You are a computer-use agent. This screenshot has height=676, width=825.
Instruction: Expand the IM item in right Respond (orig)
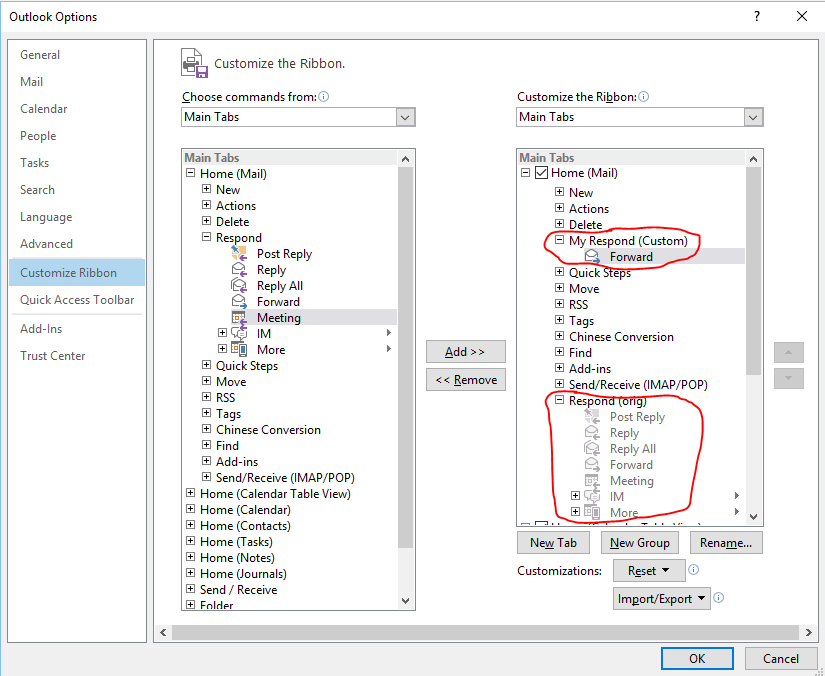click(575, 496)
